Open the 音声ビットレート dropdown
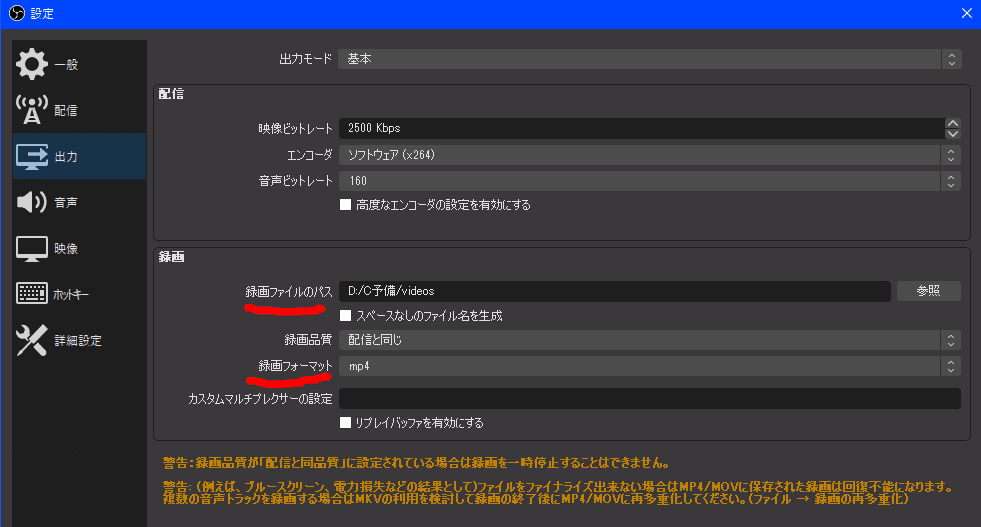 pyautogui.click(x=649, y=181)
